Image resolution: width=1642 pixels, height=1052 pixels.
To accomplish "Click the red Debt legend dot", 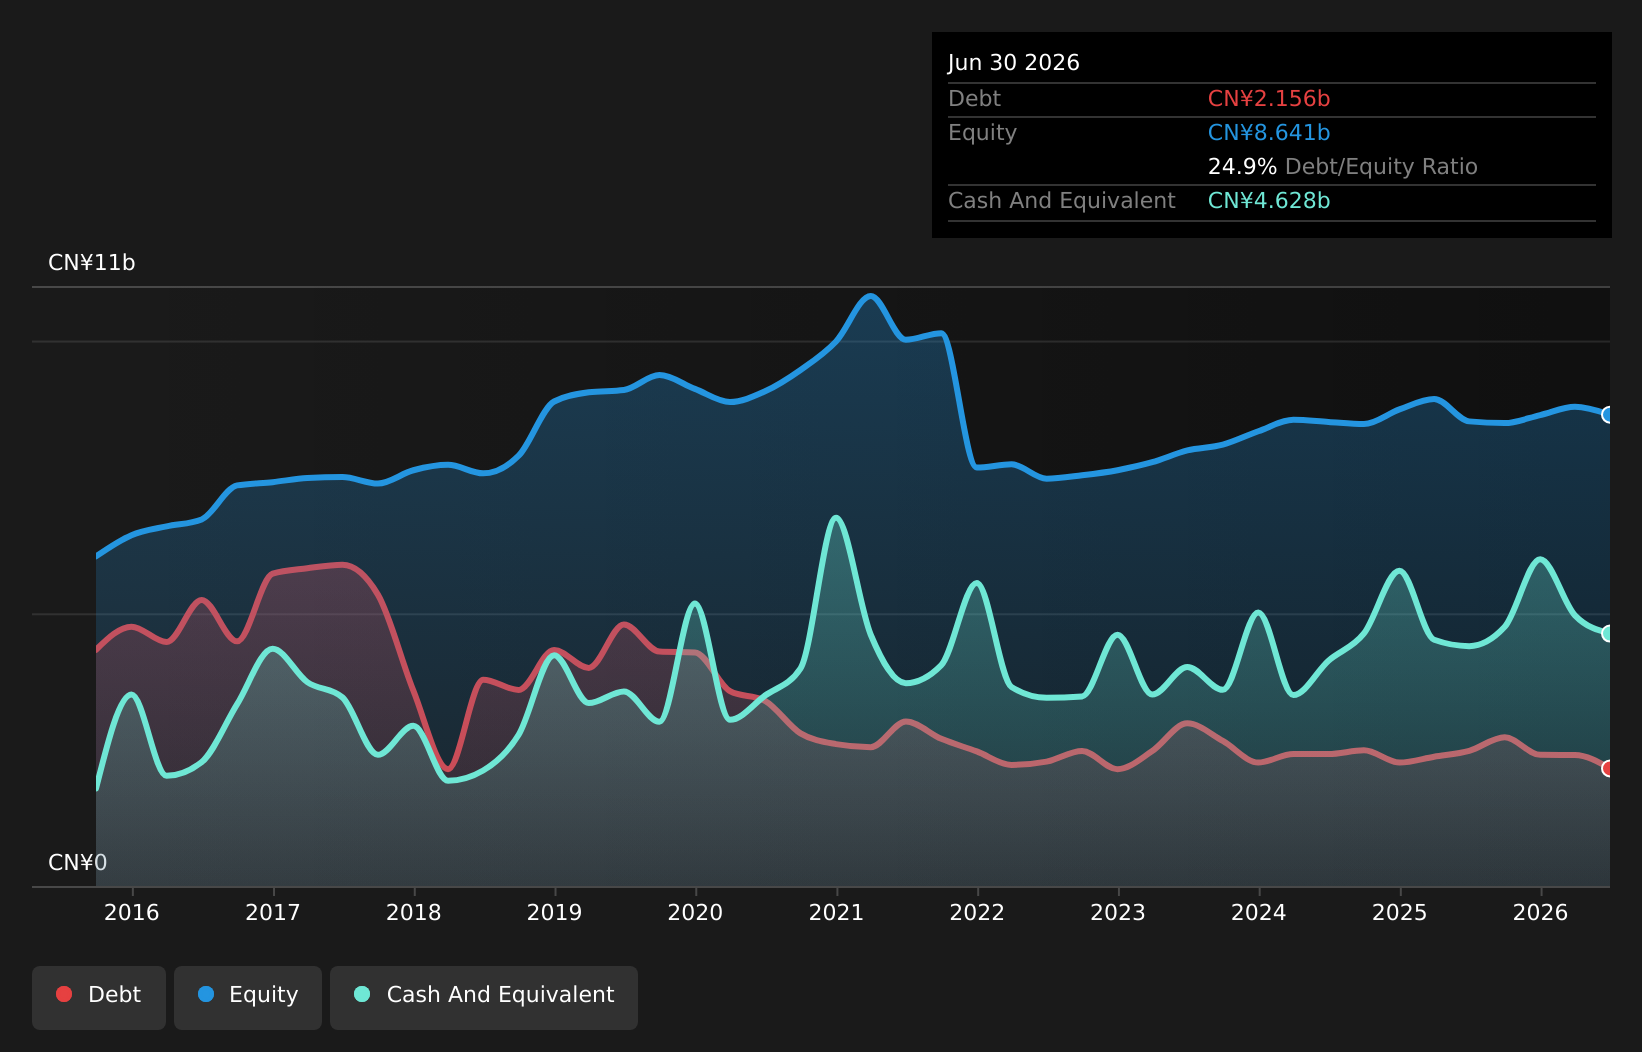I will pyautogui.click(x=64, y=994).
